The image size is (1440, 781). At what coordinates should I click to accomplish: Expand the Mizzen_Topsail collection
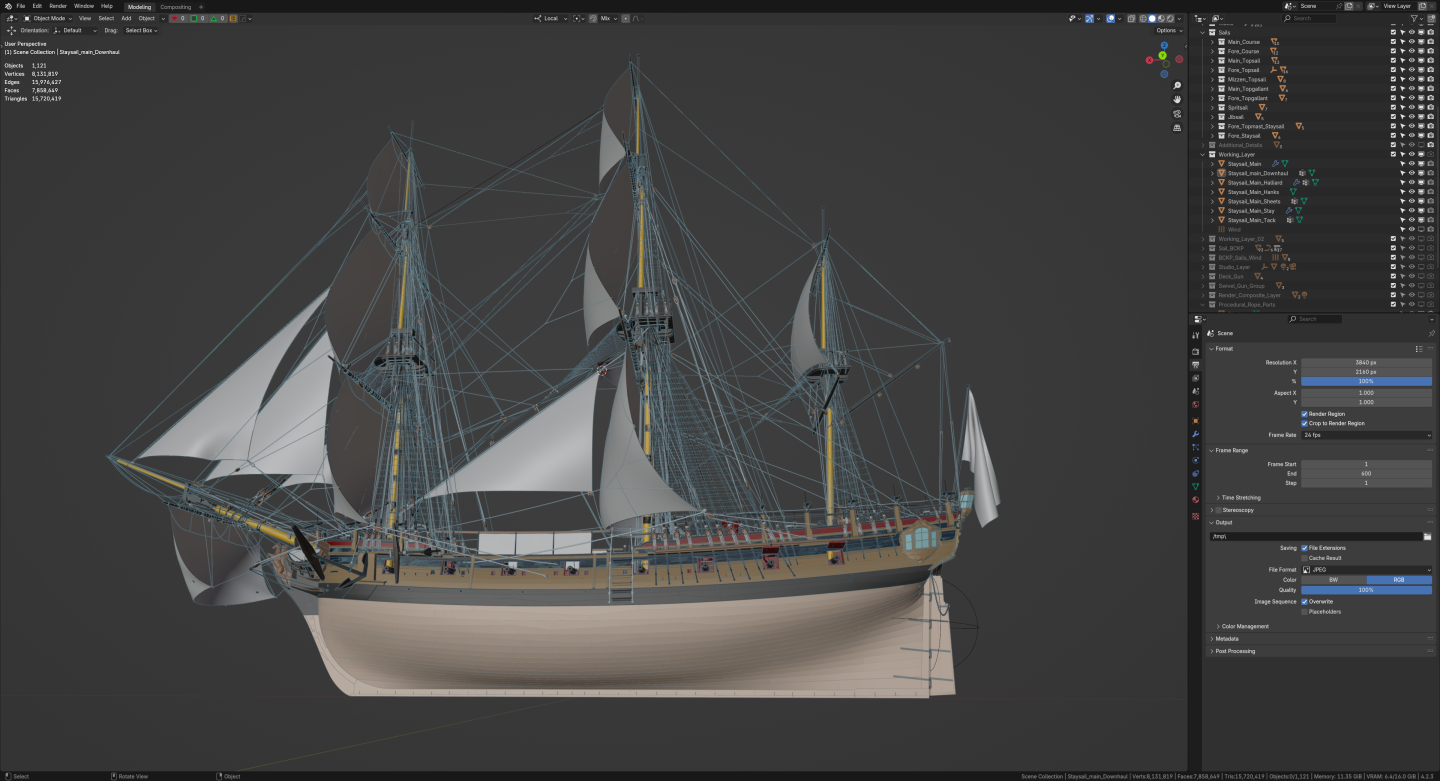(1212, 79)
